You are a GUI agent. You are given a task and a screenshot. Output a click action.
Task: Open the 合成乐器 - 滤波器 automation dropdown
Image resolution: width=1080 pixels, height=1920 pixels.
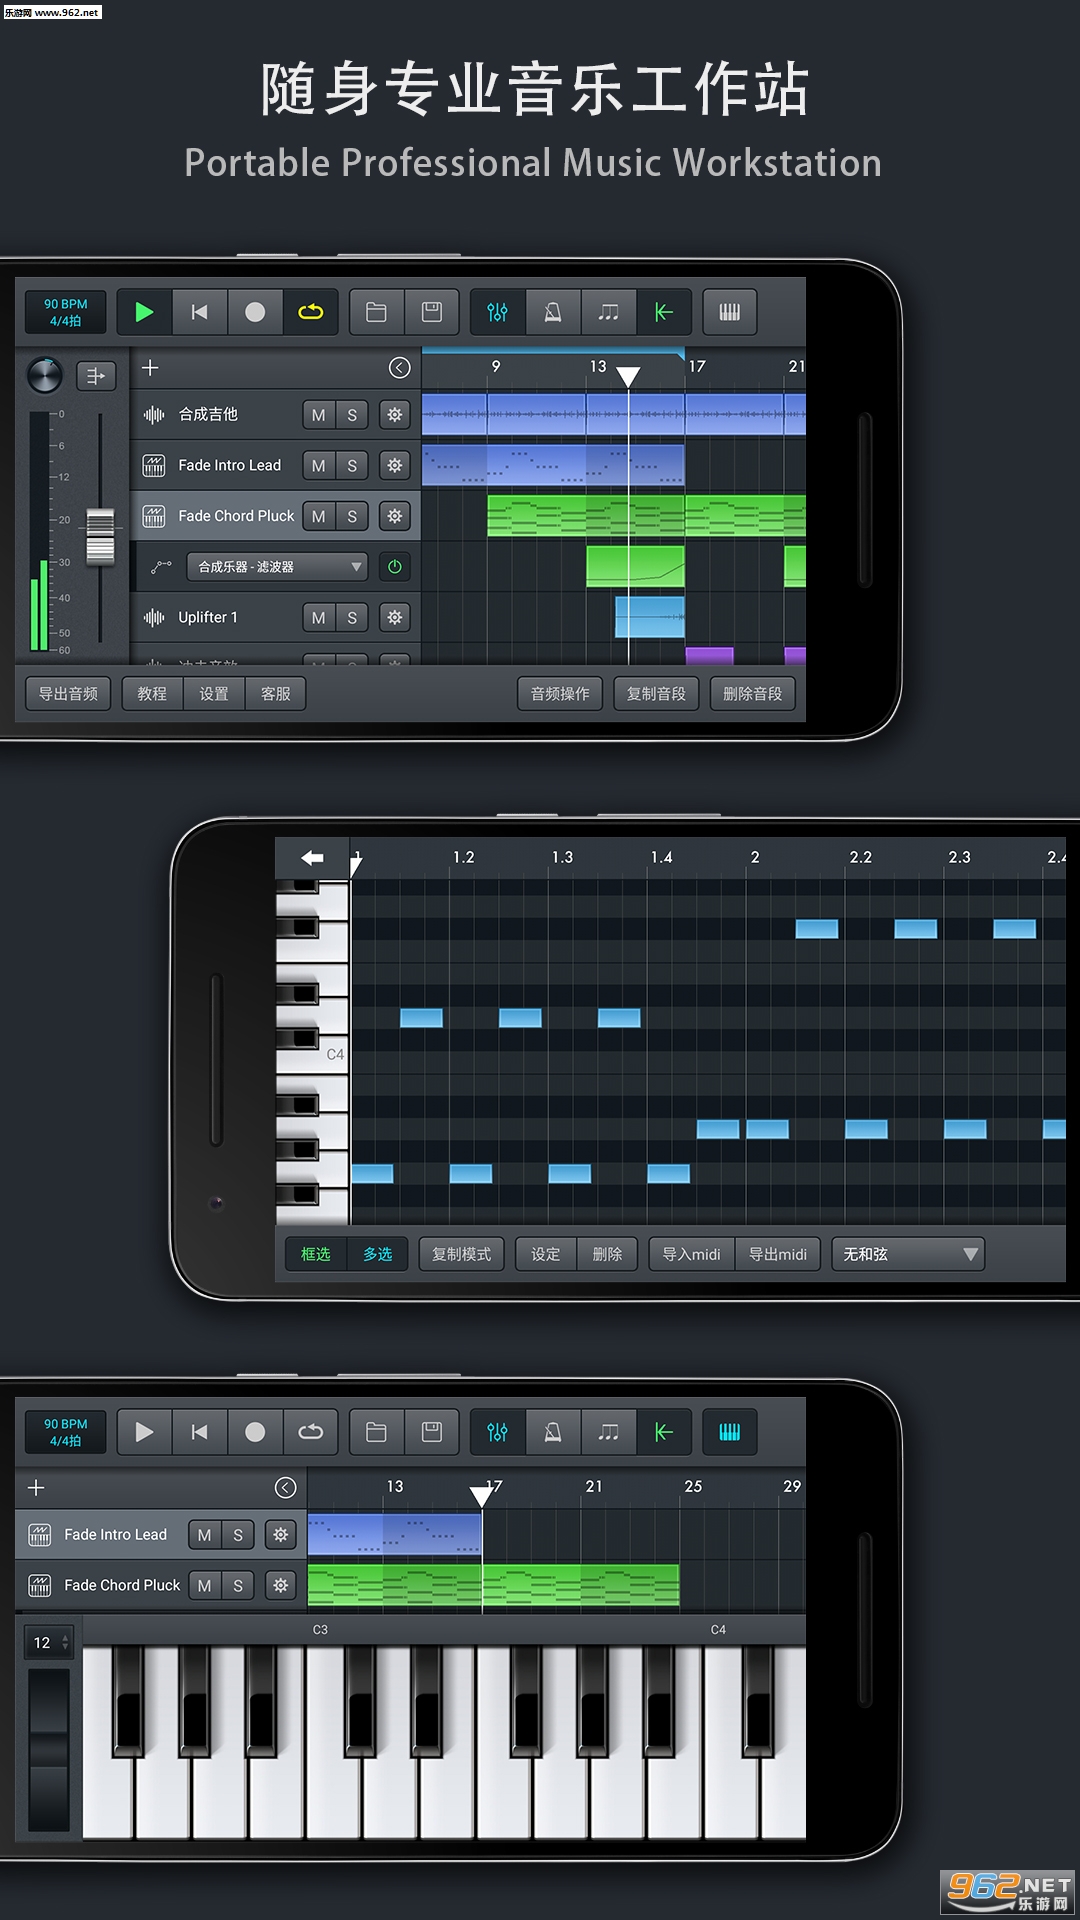[277, 567]
